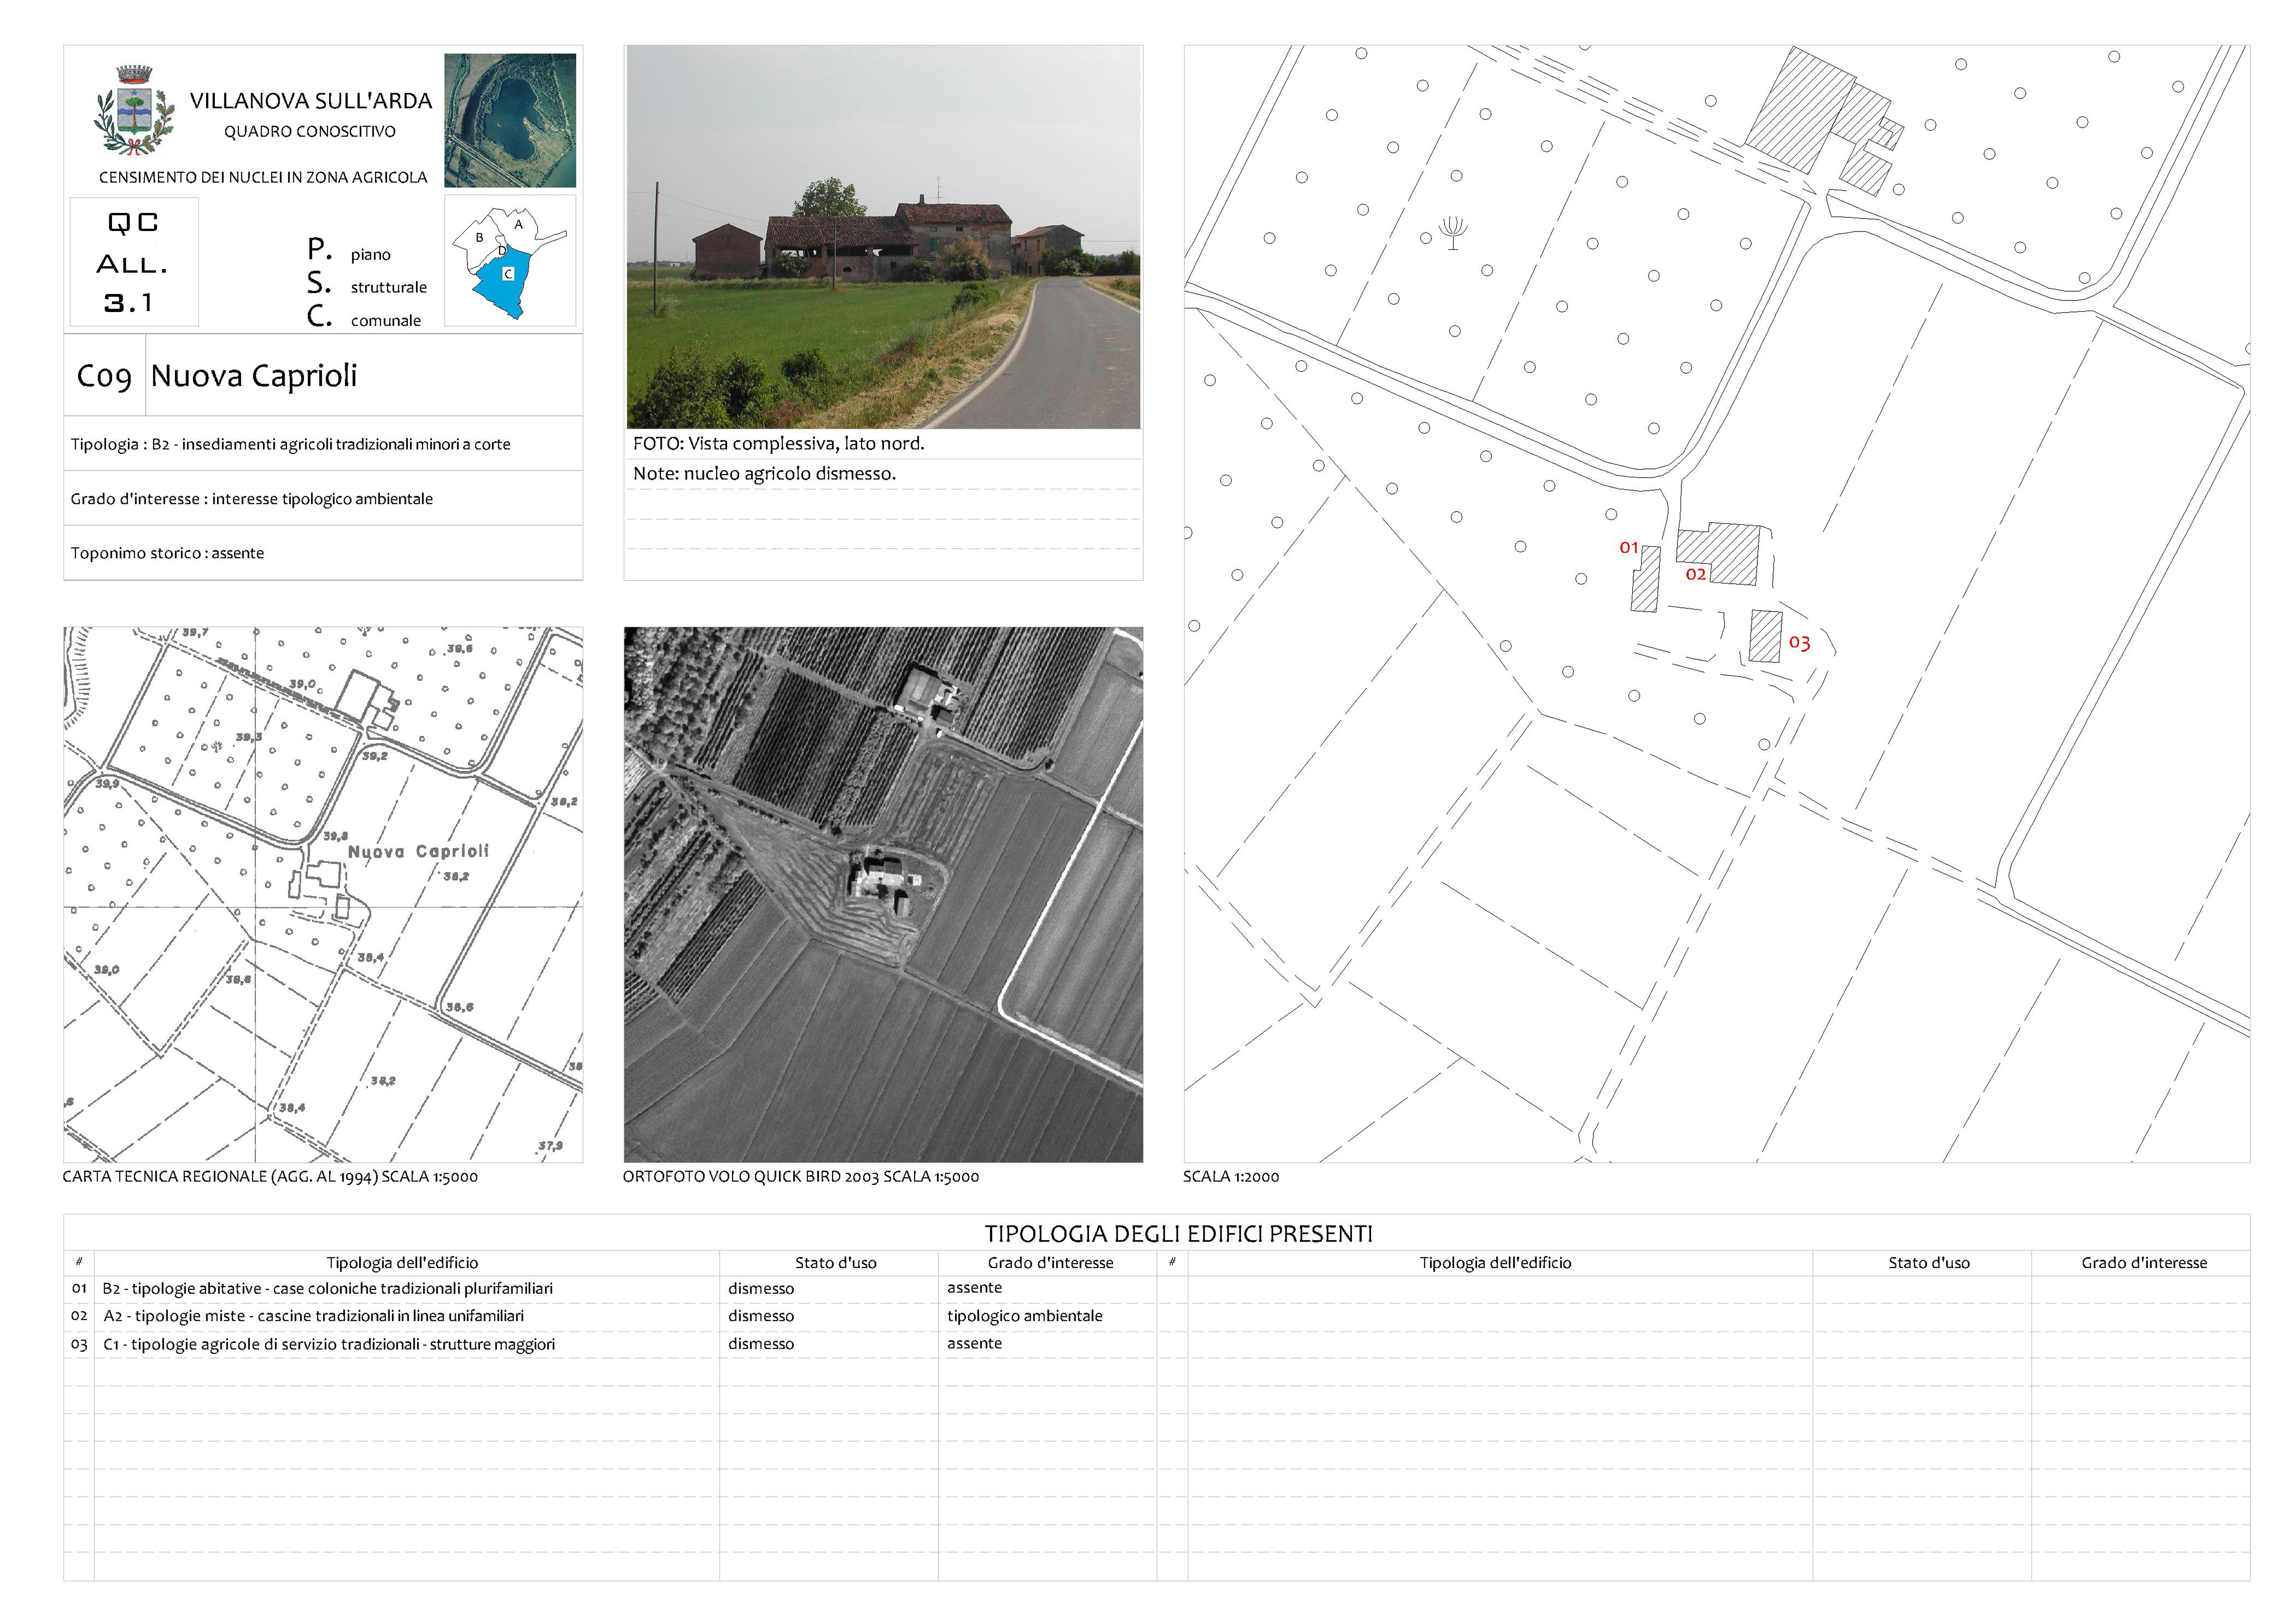Click the 'ORTOFOTO VOLO QUICK BIRD 2003' caption

tap(801, 1177)
